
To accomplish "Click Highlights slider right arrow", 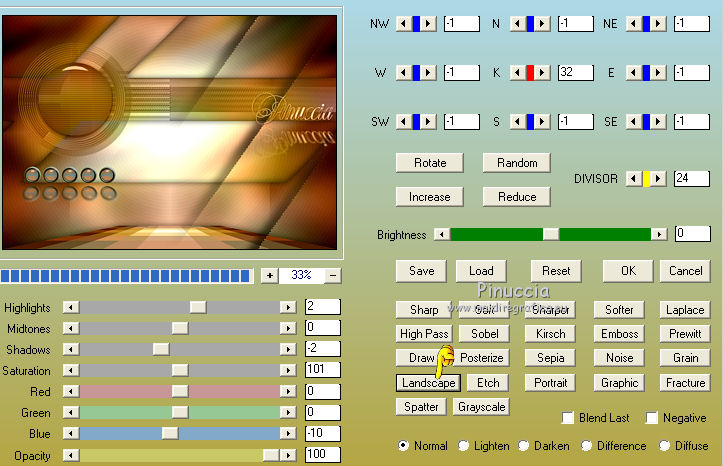I will pyautogui.click(x=288, y=307).
